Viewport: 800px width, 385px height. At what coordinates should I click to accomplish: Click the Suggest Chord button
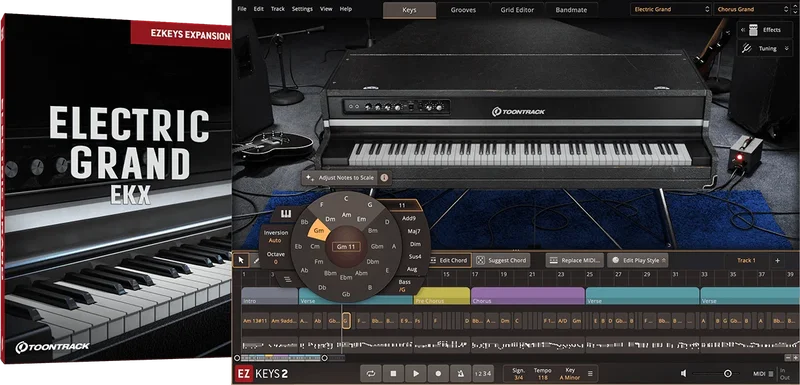[x=502, y=261]
